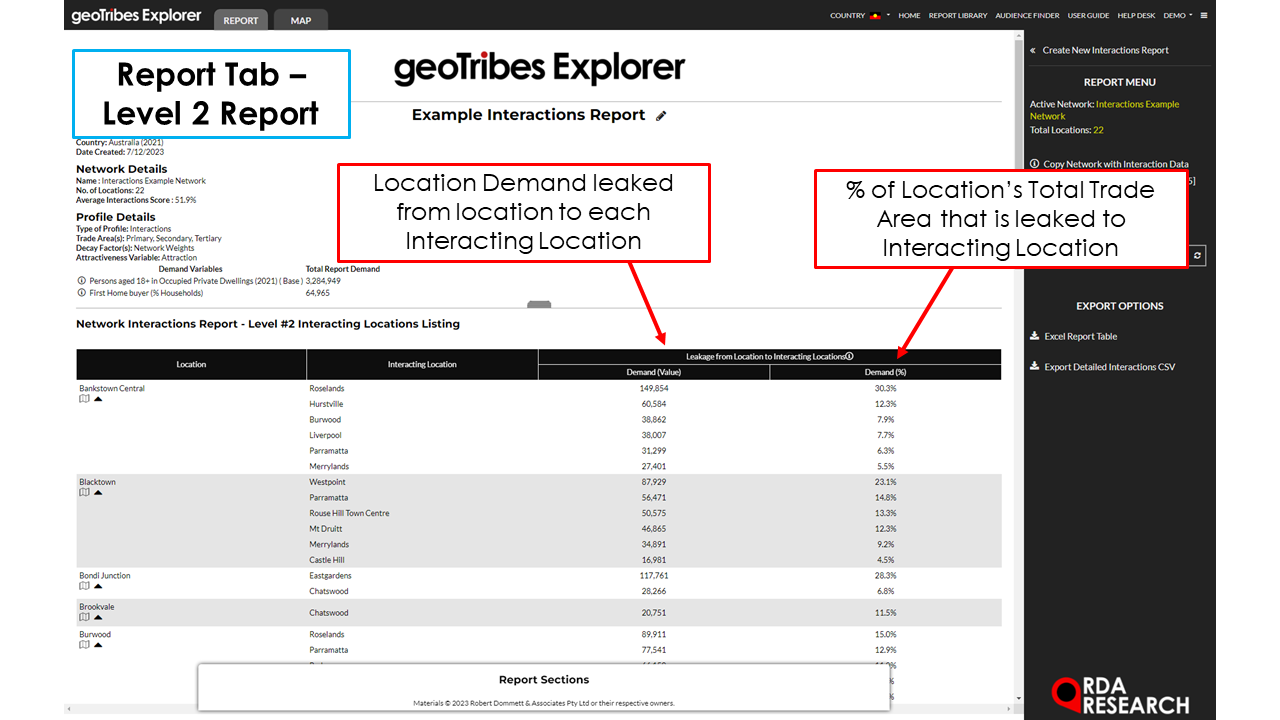Click the Eastgardens interacting location cell
The height and width of the screenshot is (720, 1280).
pyautogui.click(x=330, y=576)
